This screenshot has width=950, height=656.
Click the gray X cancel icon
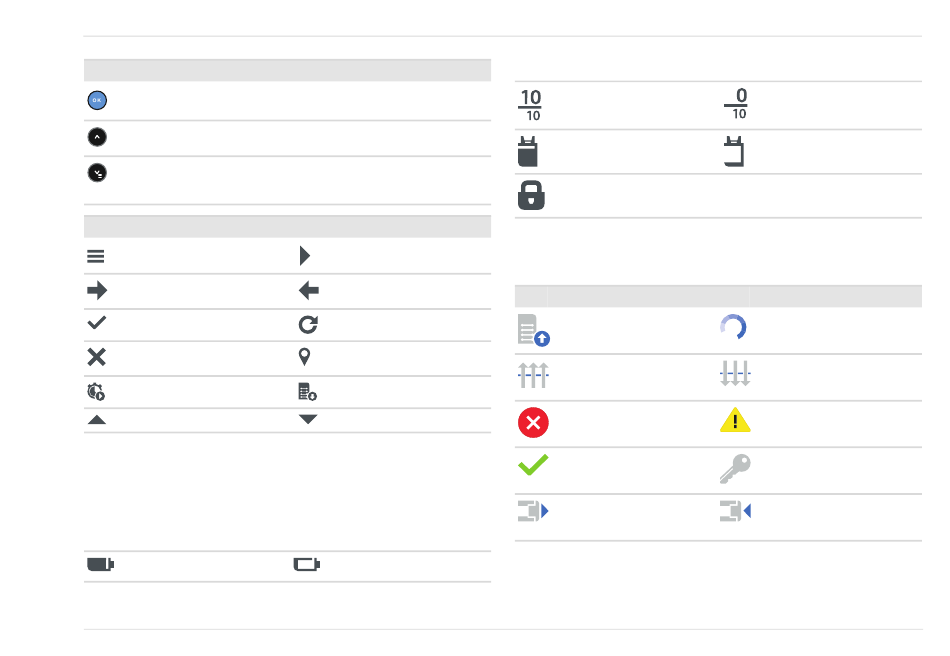point(96,357)
